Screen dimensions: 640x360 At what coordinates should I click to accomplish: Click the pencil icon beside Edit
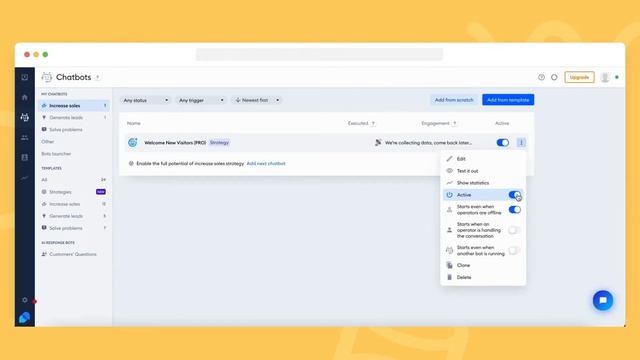click(449, 159)
